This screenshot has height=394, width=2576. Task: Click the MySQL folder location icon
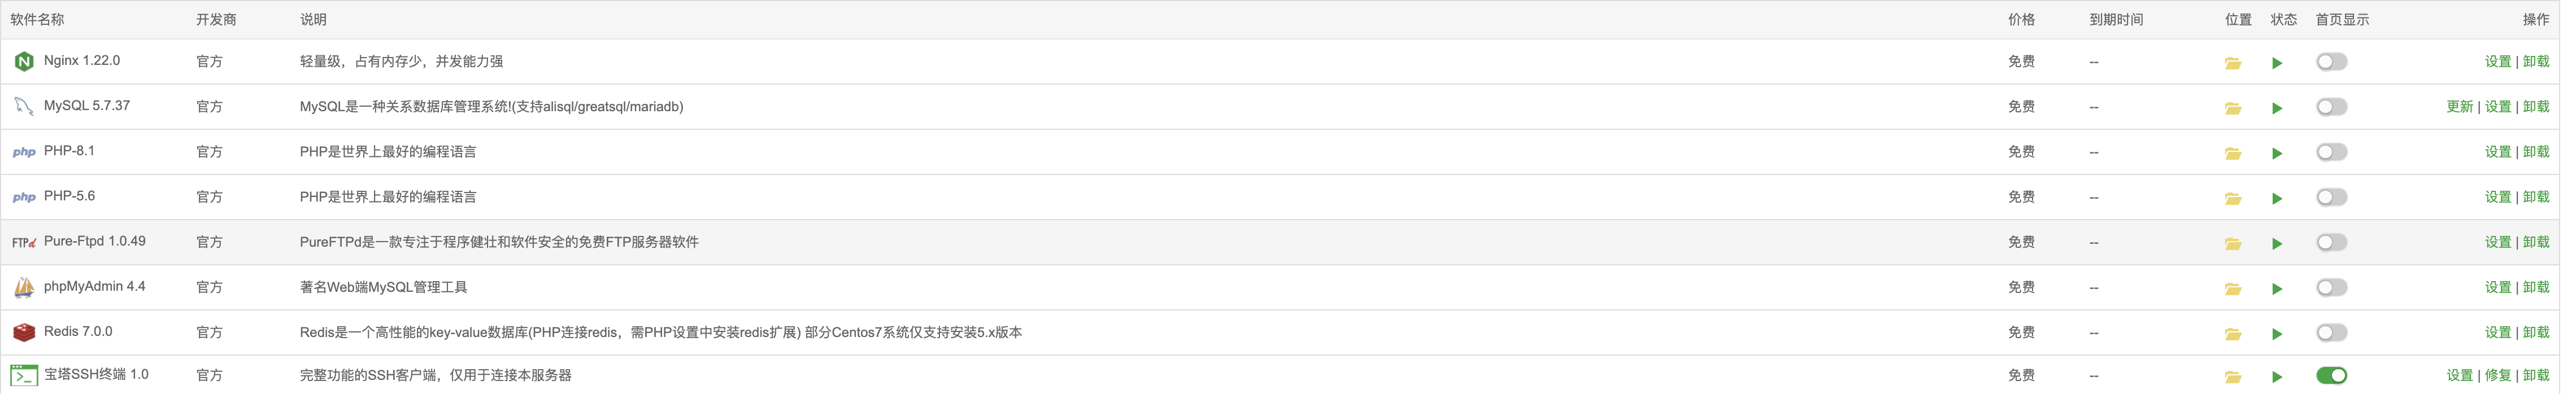tap(2232, 108)
